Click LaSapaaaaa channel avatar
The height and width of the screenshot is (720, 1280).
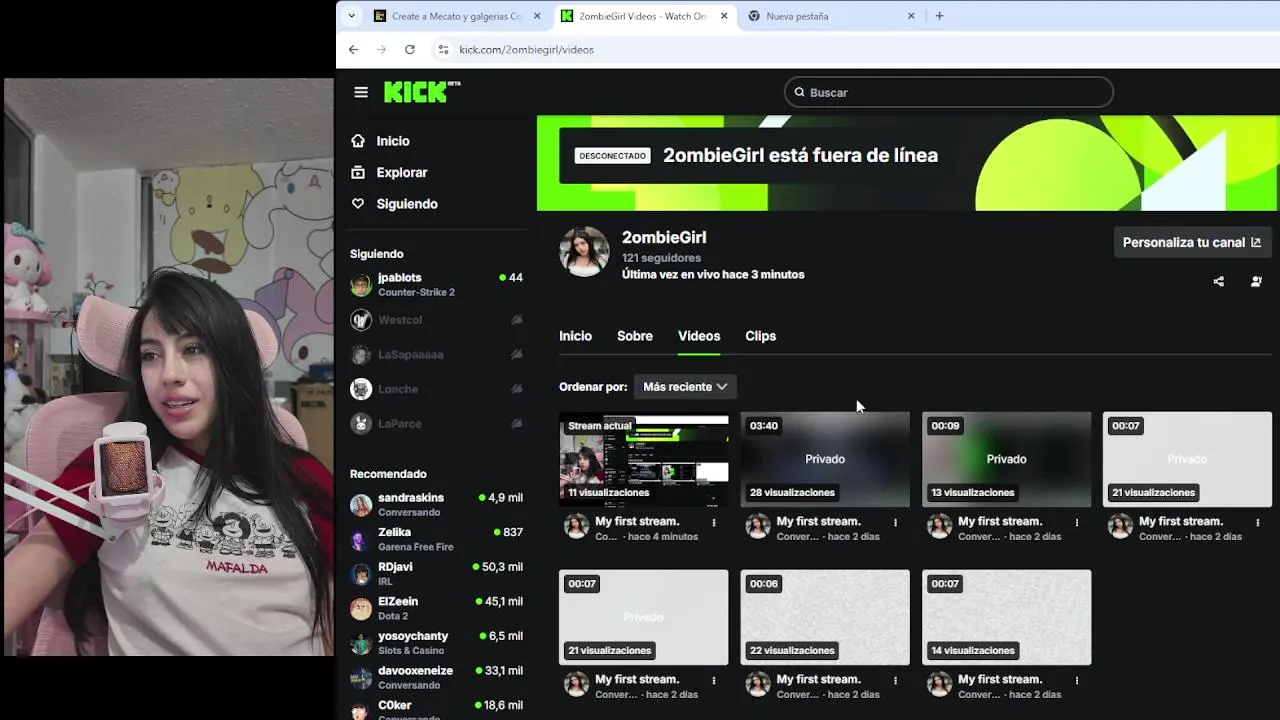tap(361, 355)
